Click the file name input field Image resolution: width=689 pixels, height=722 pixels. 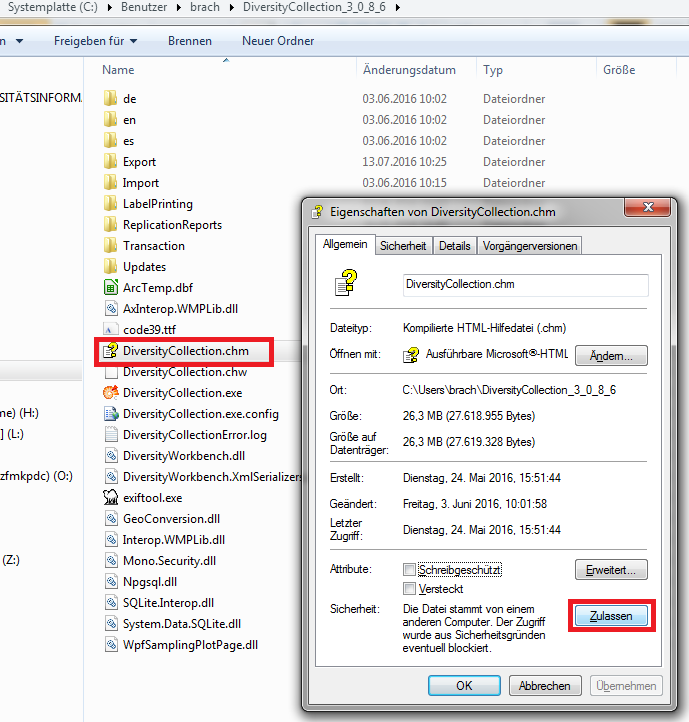(524, 285)
